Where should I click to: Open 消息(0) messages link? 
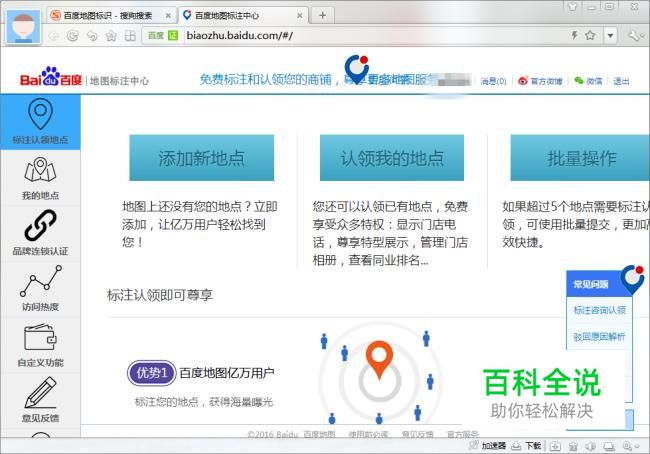point(493,81)
